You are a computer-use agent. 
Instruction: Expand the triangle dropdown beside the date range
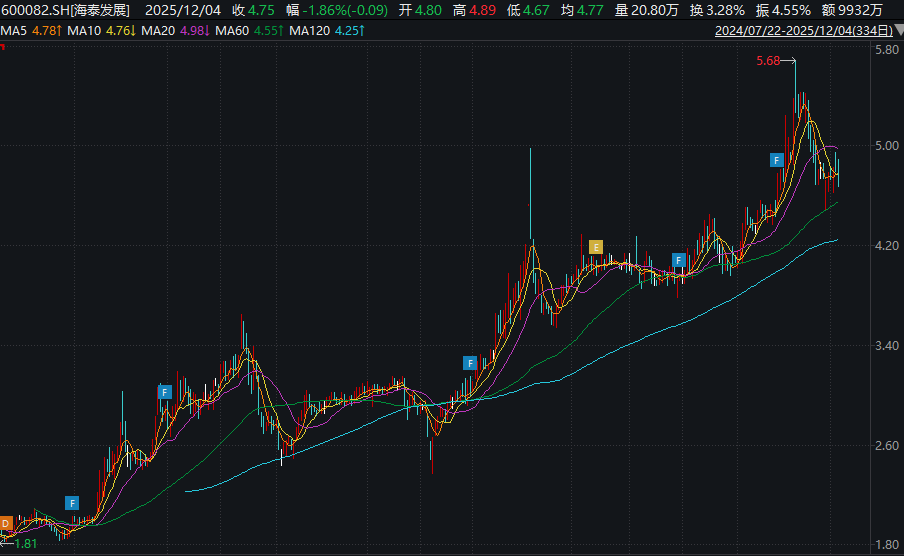(x=896, y=31)
